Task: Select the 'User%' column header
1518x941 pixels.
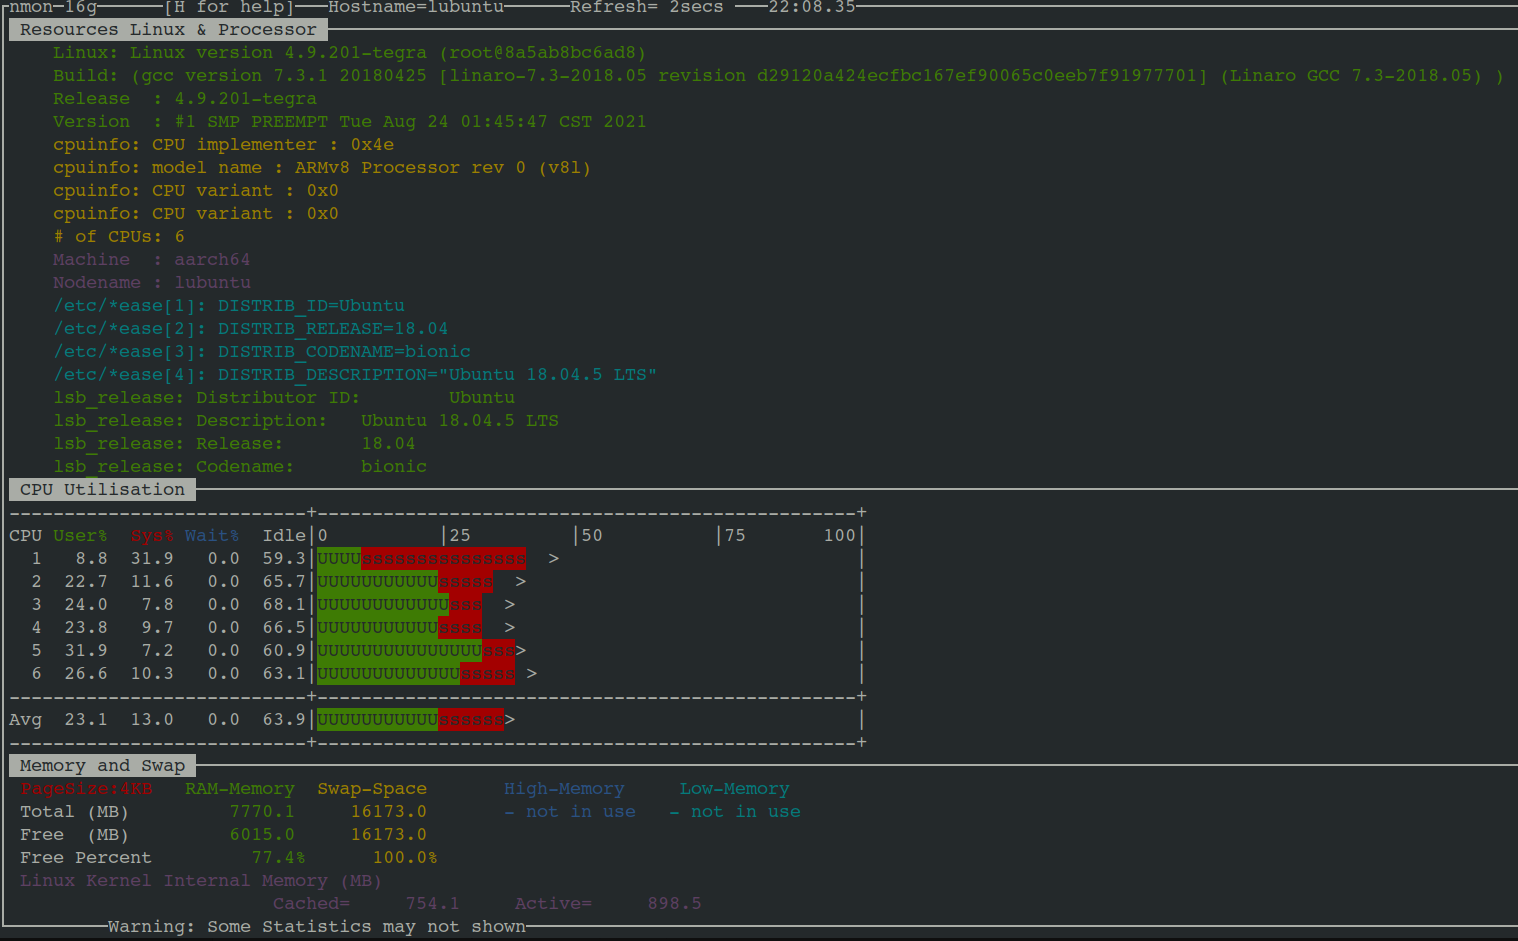Action: tap(80, 536)
